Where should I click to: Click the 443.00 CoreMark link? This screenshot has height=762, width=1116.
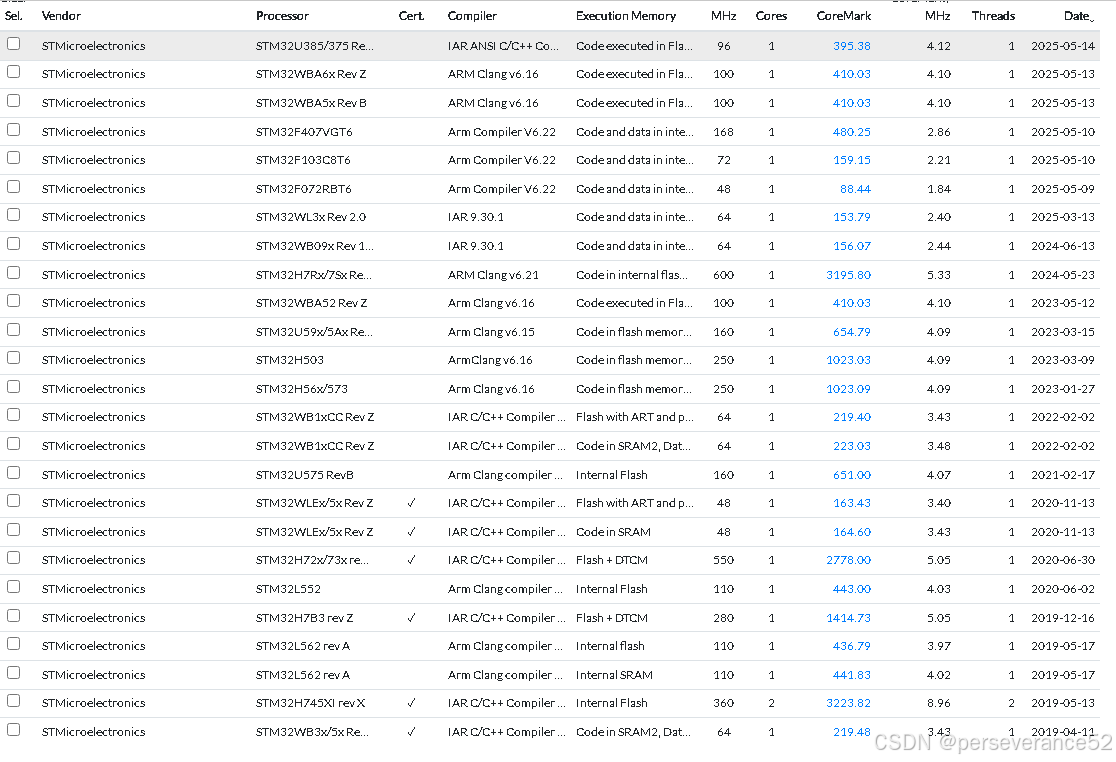point(852,589)
